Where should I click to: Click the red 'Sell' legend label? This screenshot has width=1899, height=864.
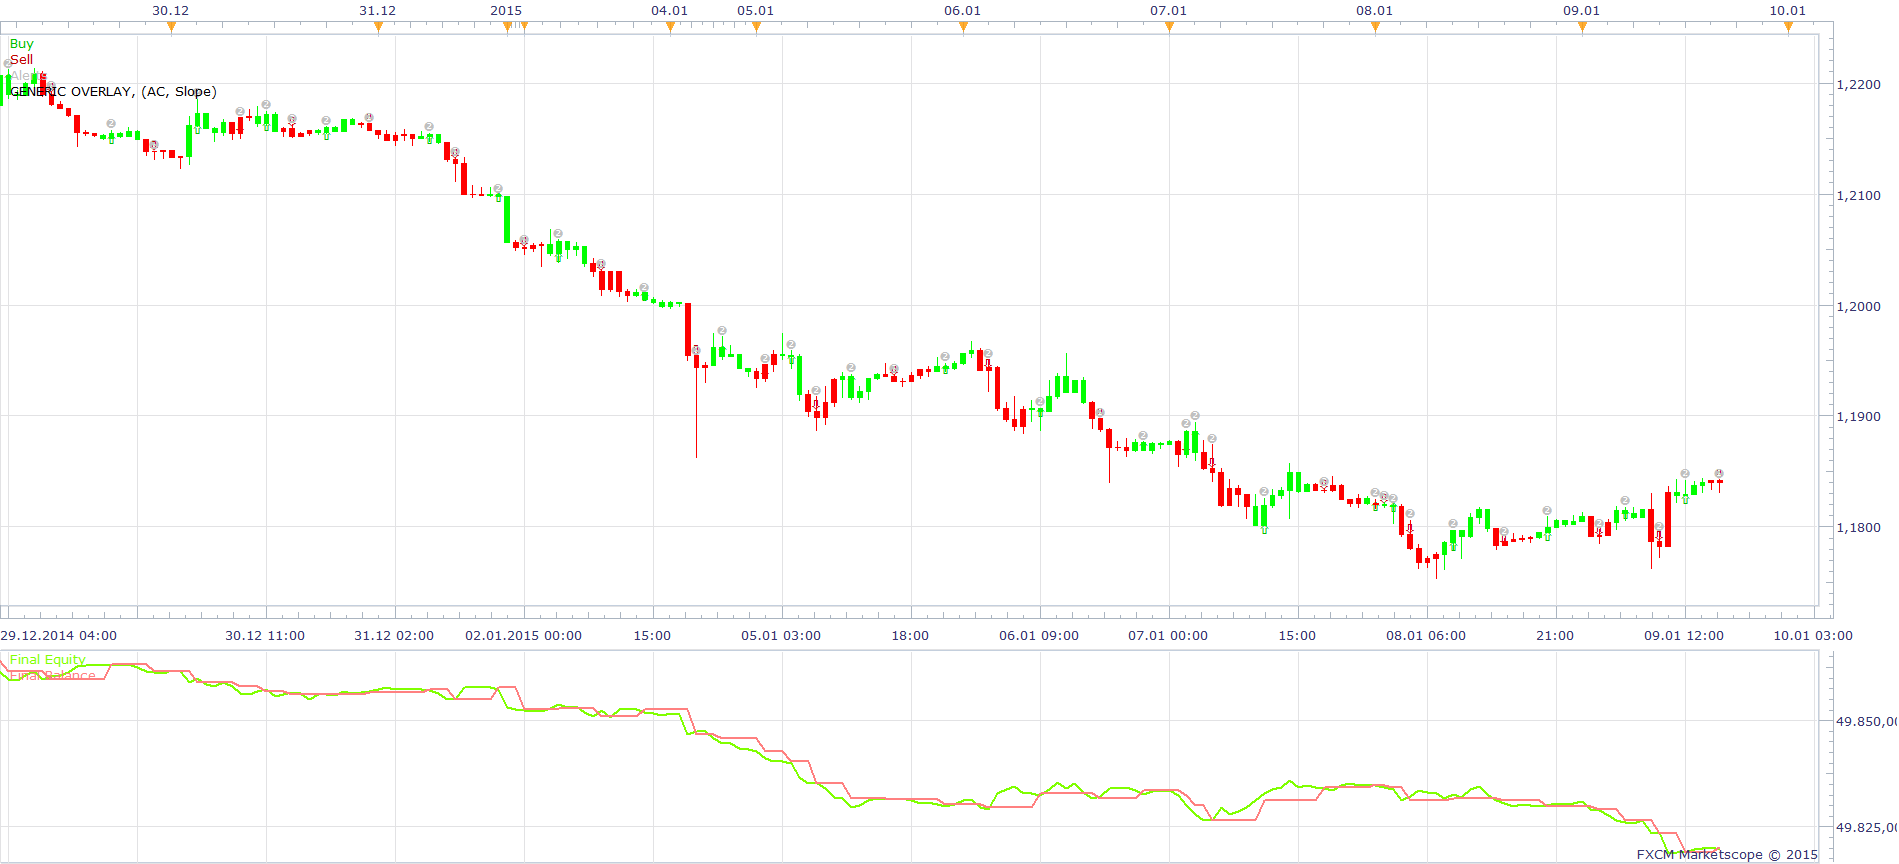pos(21,60)
